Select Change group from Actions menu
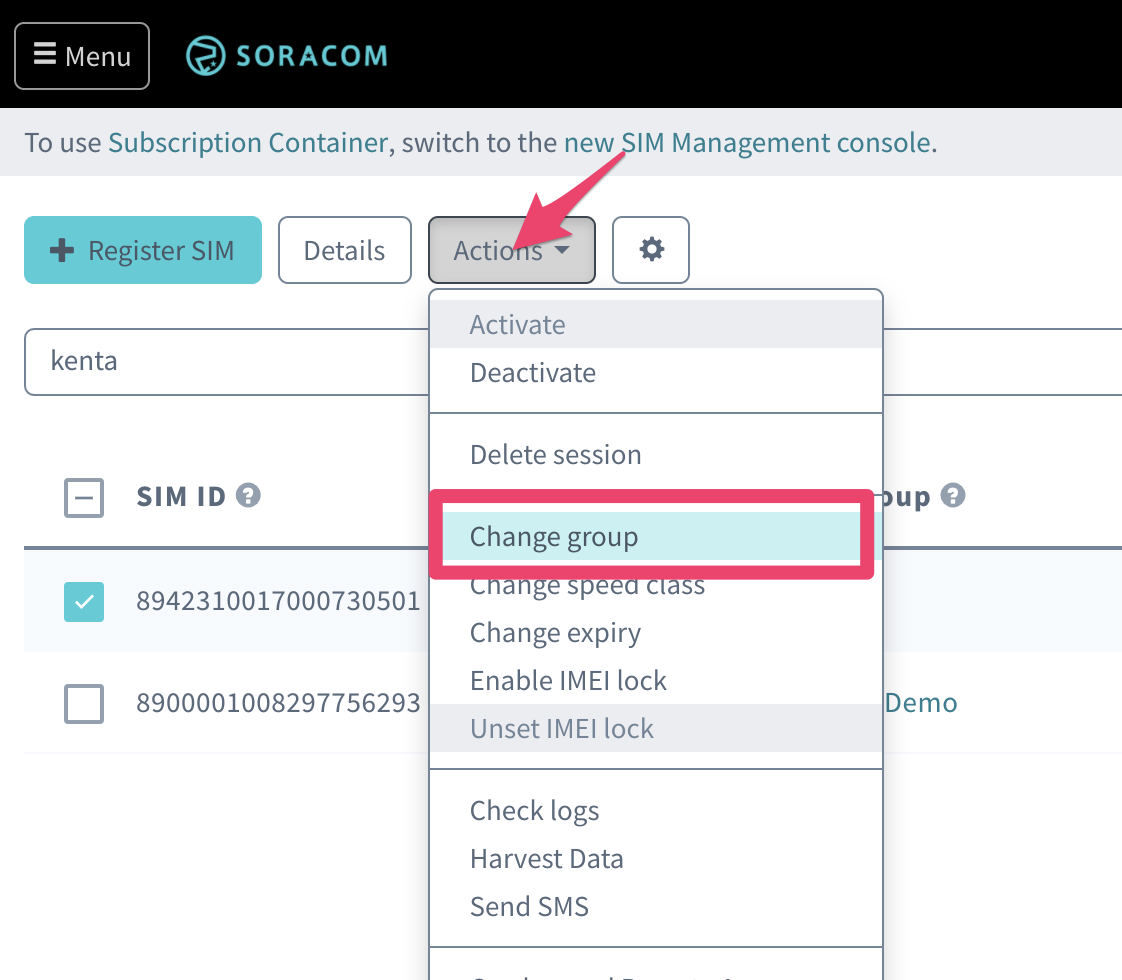This screenshot has height=980, width=1122. coord(554,537)
